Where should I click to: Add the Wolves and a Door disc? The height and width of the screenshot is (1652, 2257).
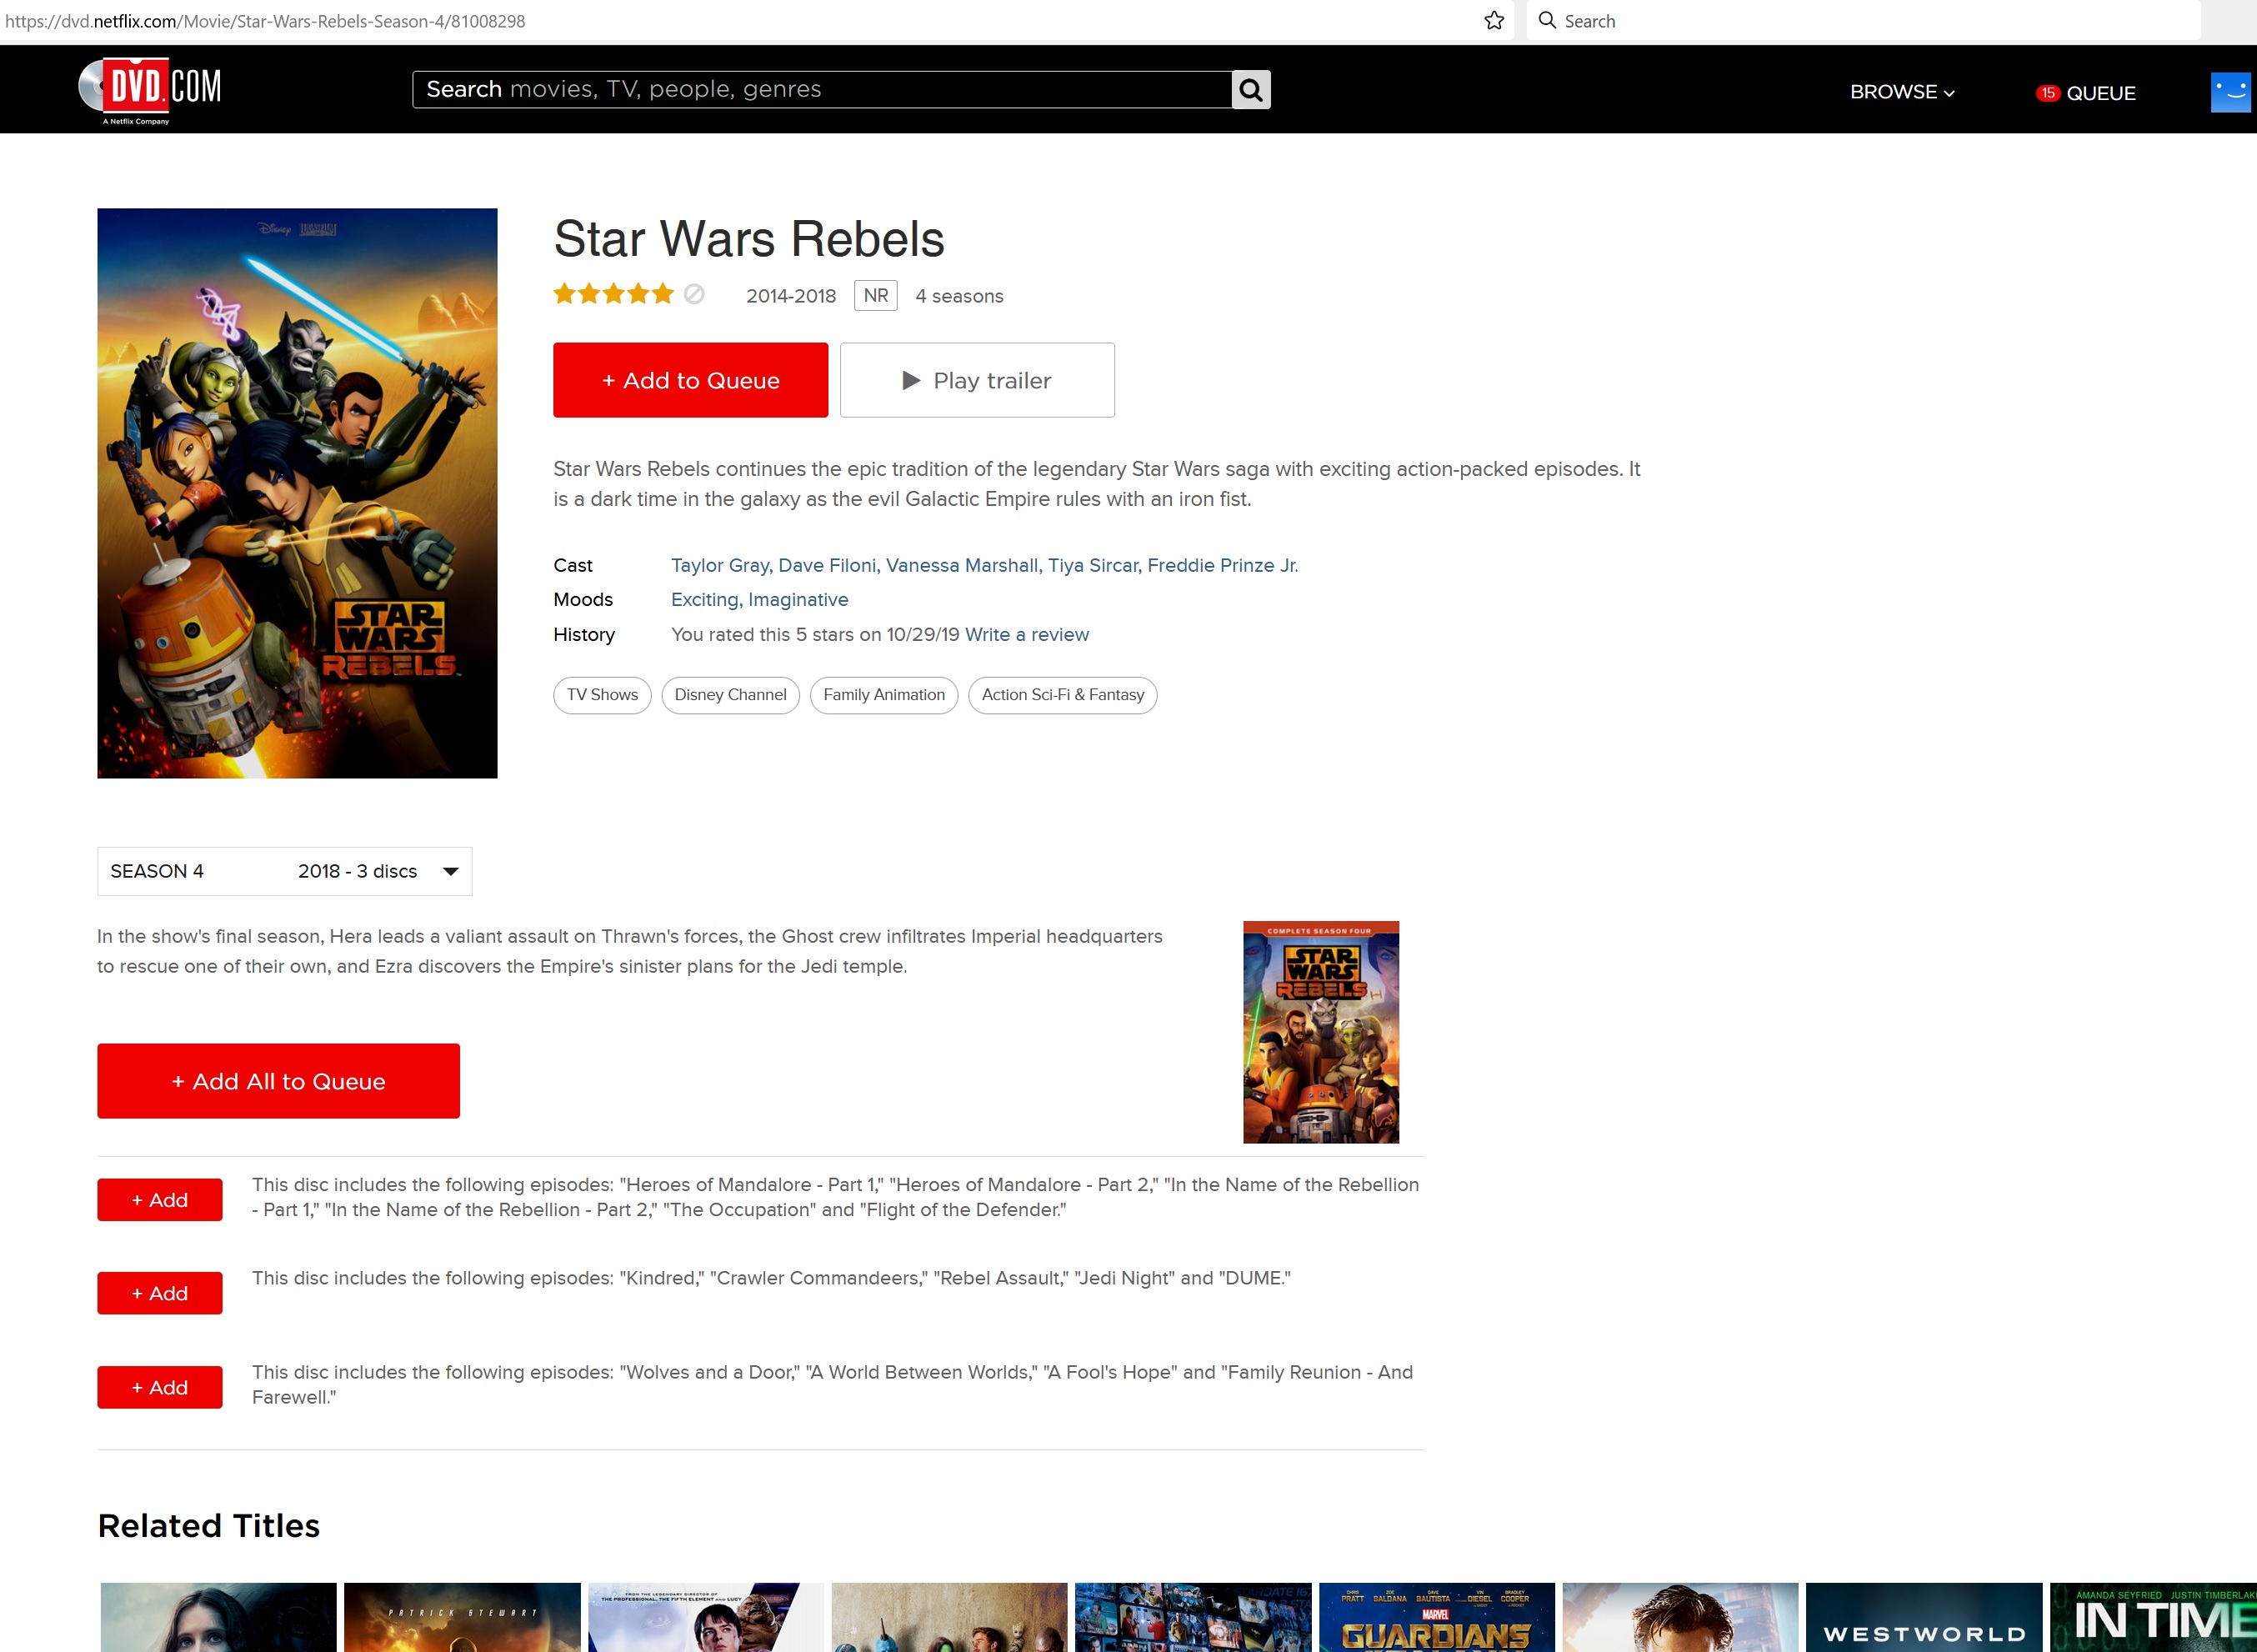[x=159, y=1387]
